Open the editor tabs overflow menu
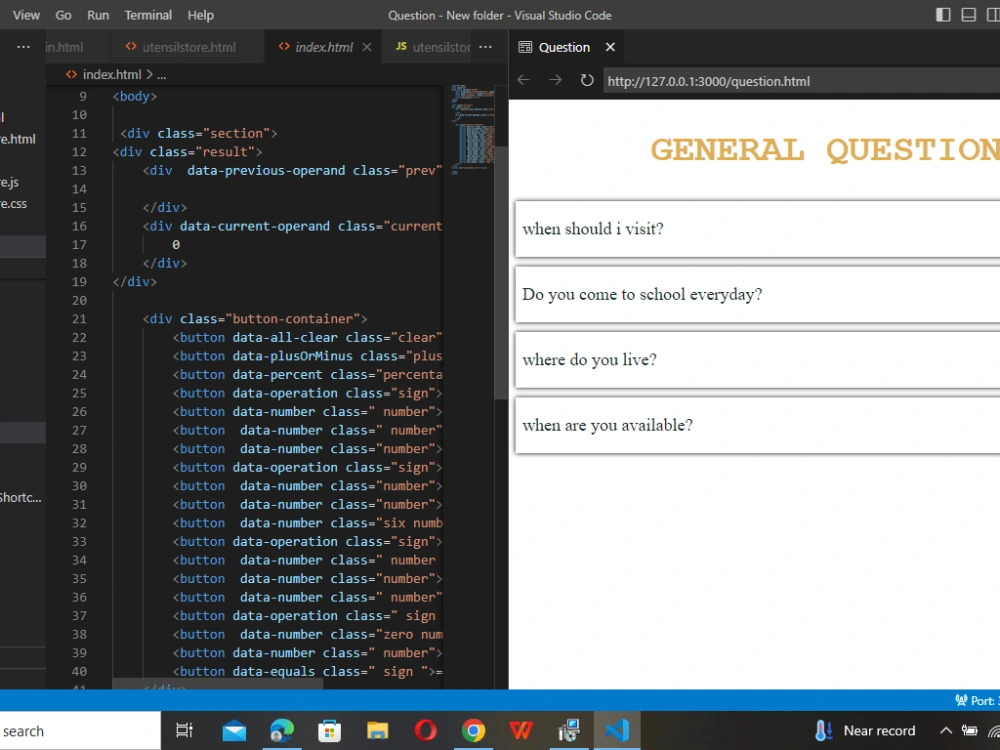This screenshot has width=1000, height=750. [x=485, y=46]
